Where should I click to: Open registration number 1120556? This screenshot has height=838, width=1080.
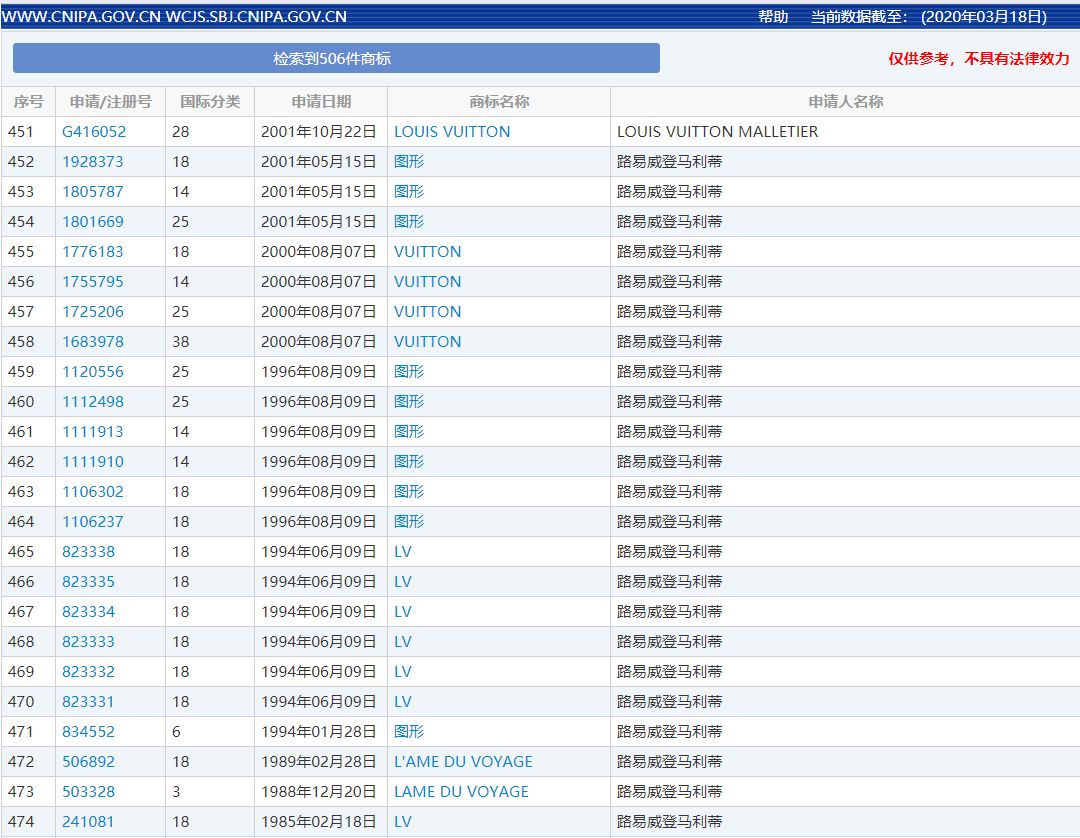93,372
